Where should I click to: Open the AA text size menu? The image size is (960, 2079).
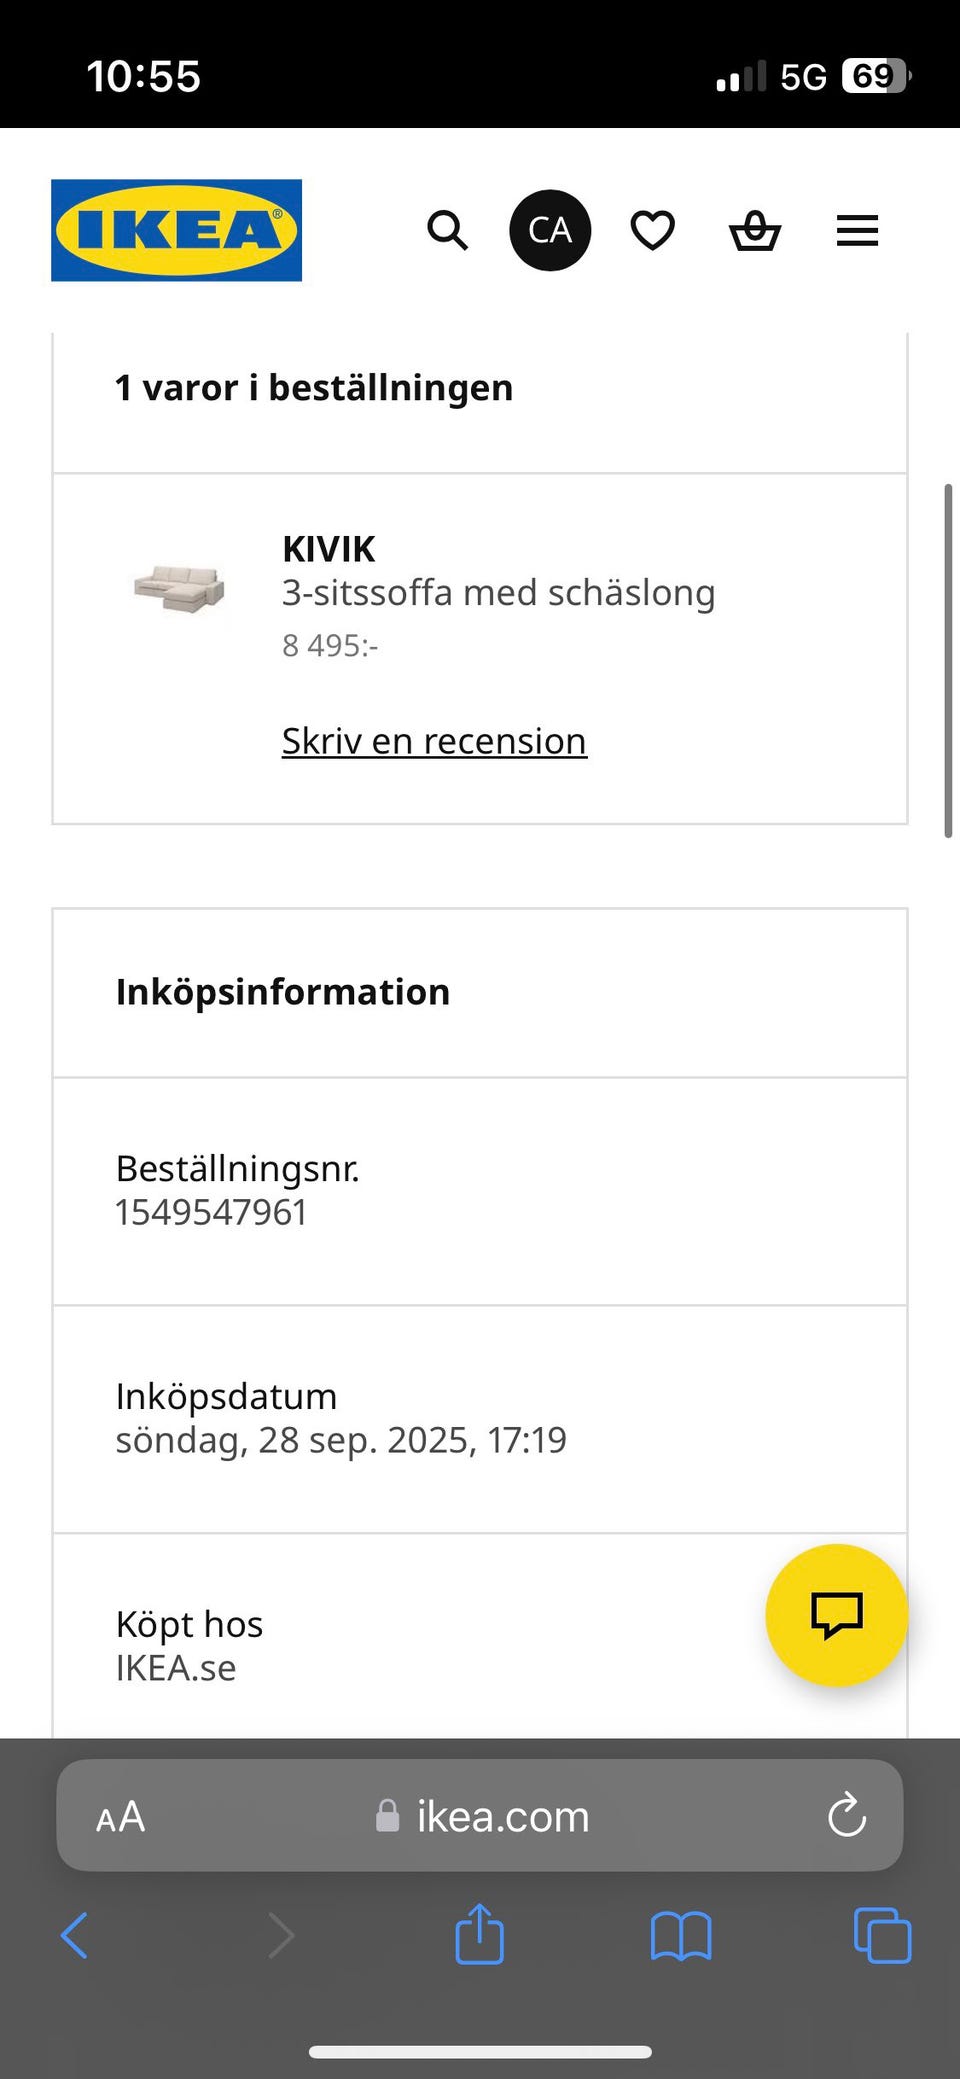click(x=121, y=1816)
